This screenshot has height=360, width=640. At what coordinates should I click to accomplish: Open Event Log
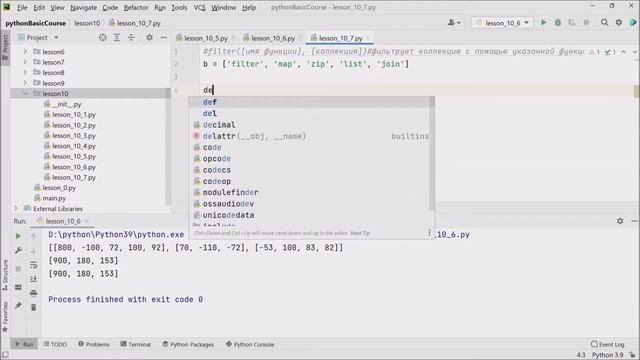coord(608,344)
